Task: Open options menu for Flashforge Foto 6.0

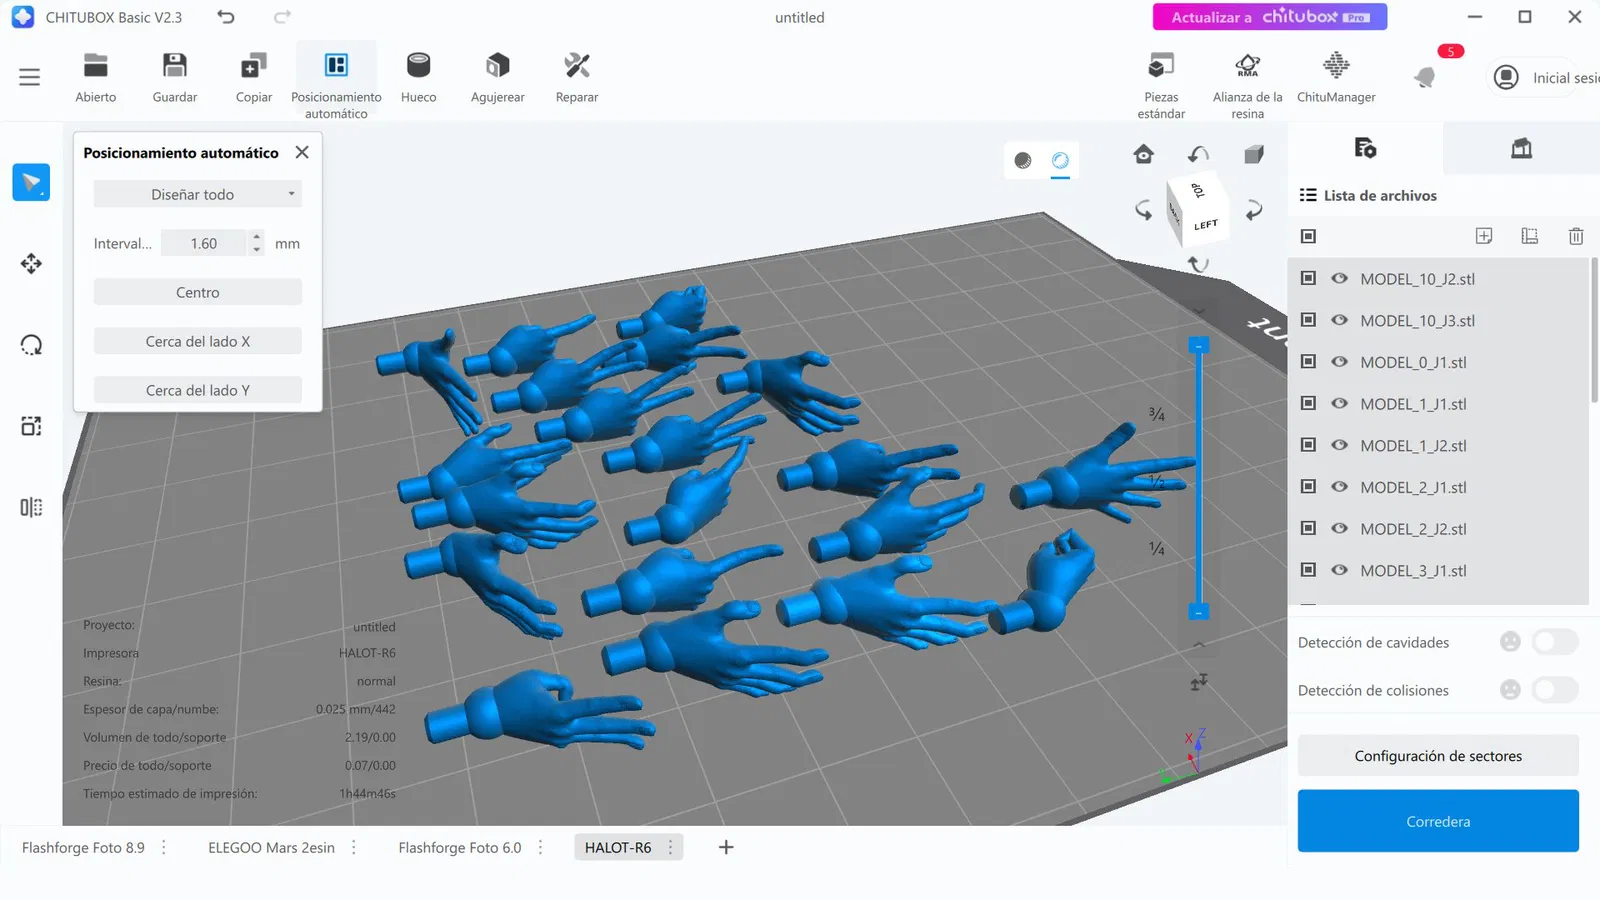Action: pos(541,848)
